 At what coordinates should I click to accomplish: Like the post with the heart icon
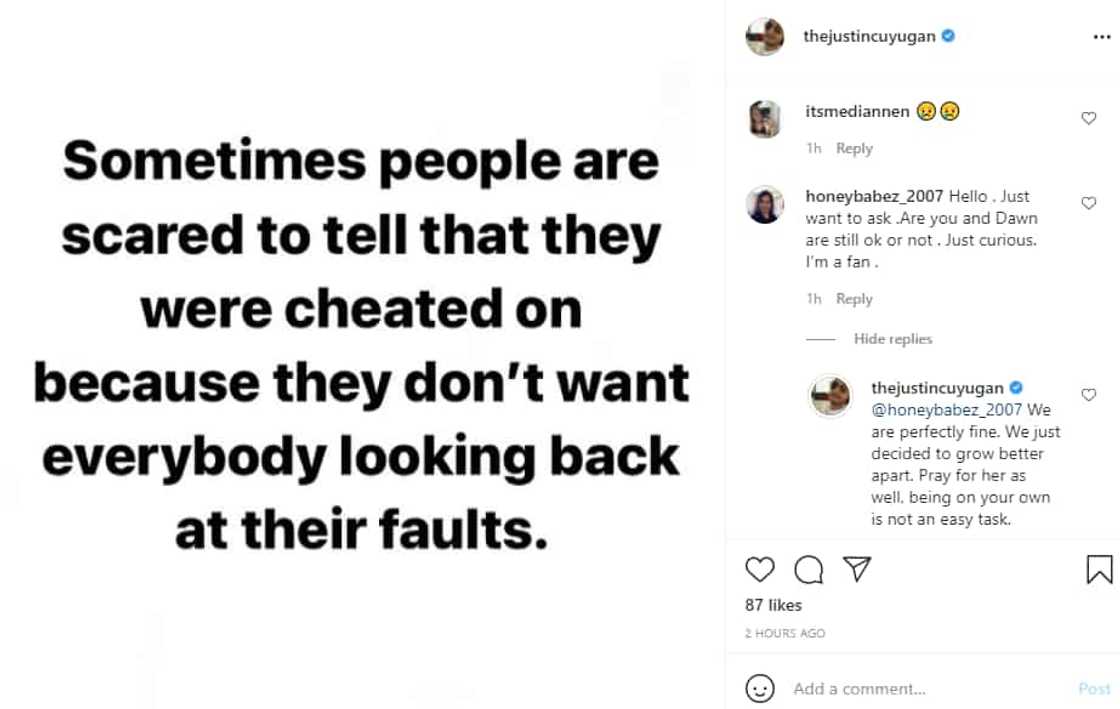coord(760,570)
